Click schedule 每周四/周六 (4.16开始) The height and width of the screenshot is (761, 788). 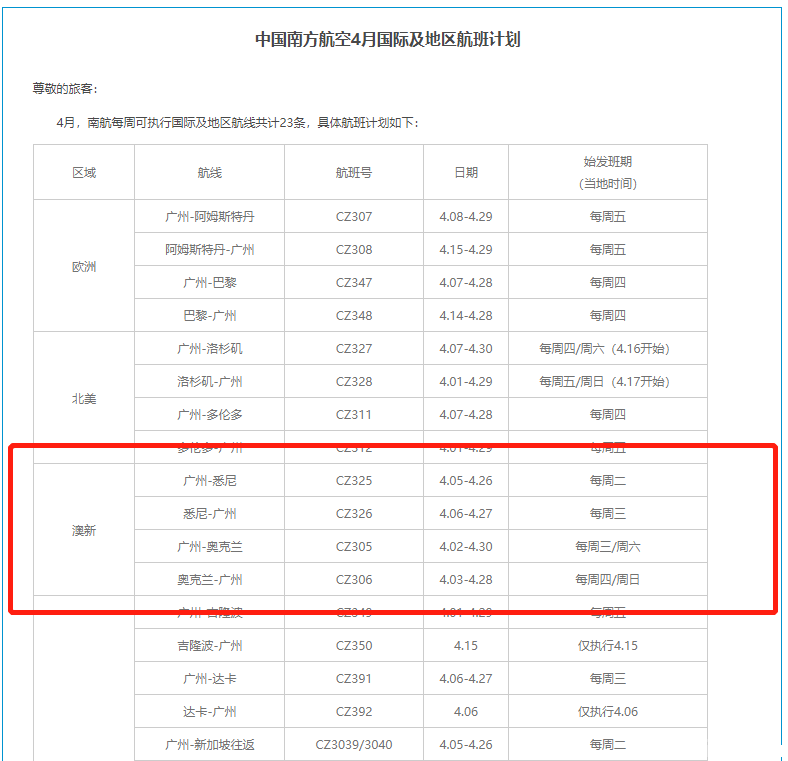(x=605, y=348)
